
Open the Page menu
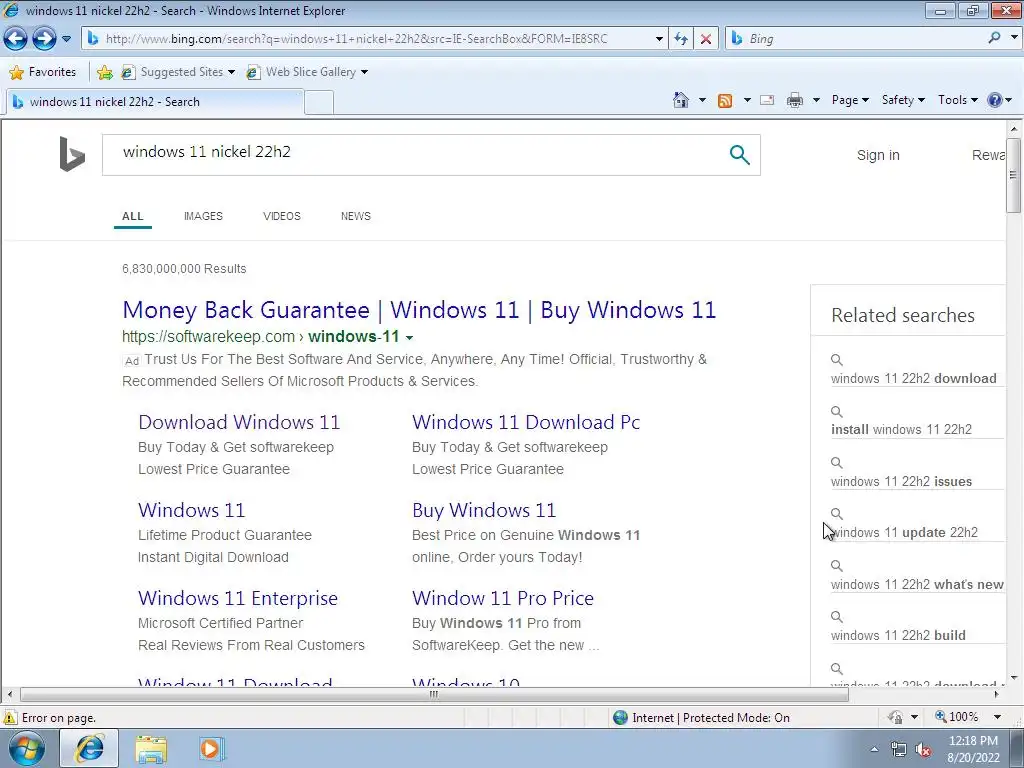pos(850,100)
